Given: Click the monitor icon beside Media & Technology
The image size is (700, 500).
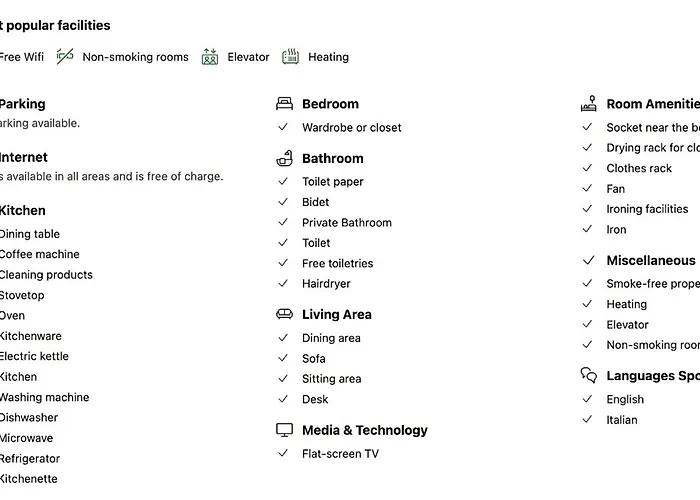Looking at the screenshot, I should [284, 430].
